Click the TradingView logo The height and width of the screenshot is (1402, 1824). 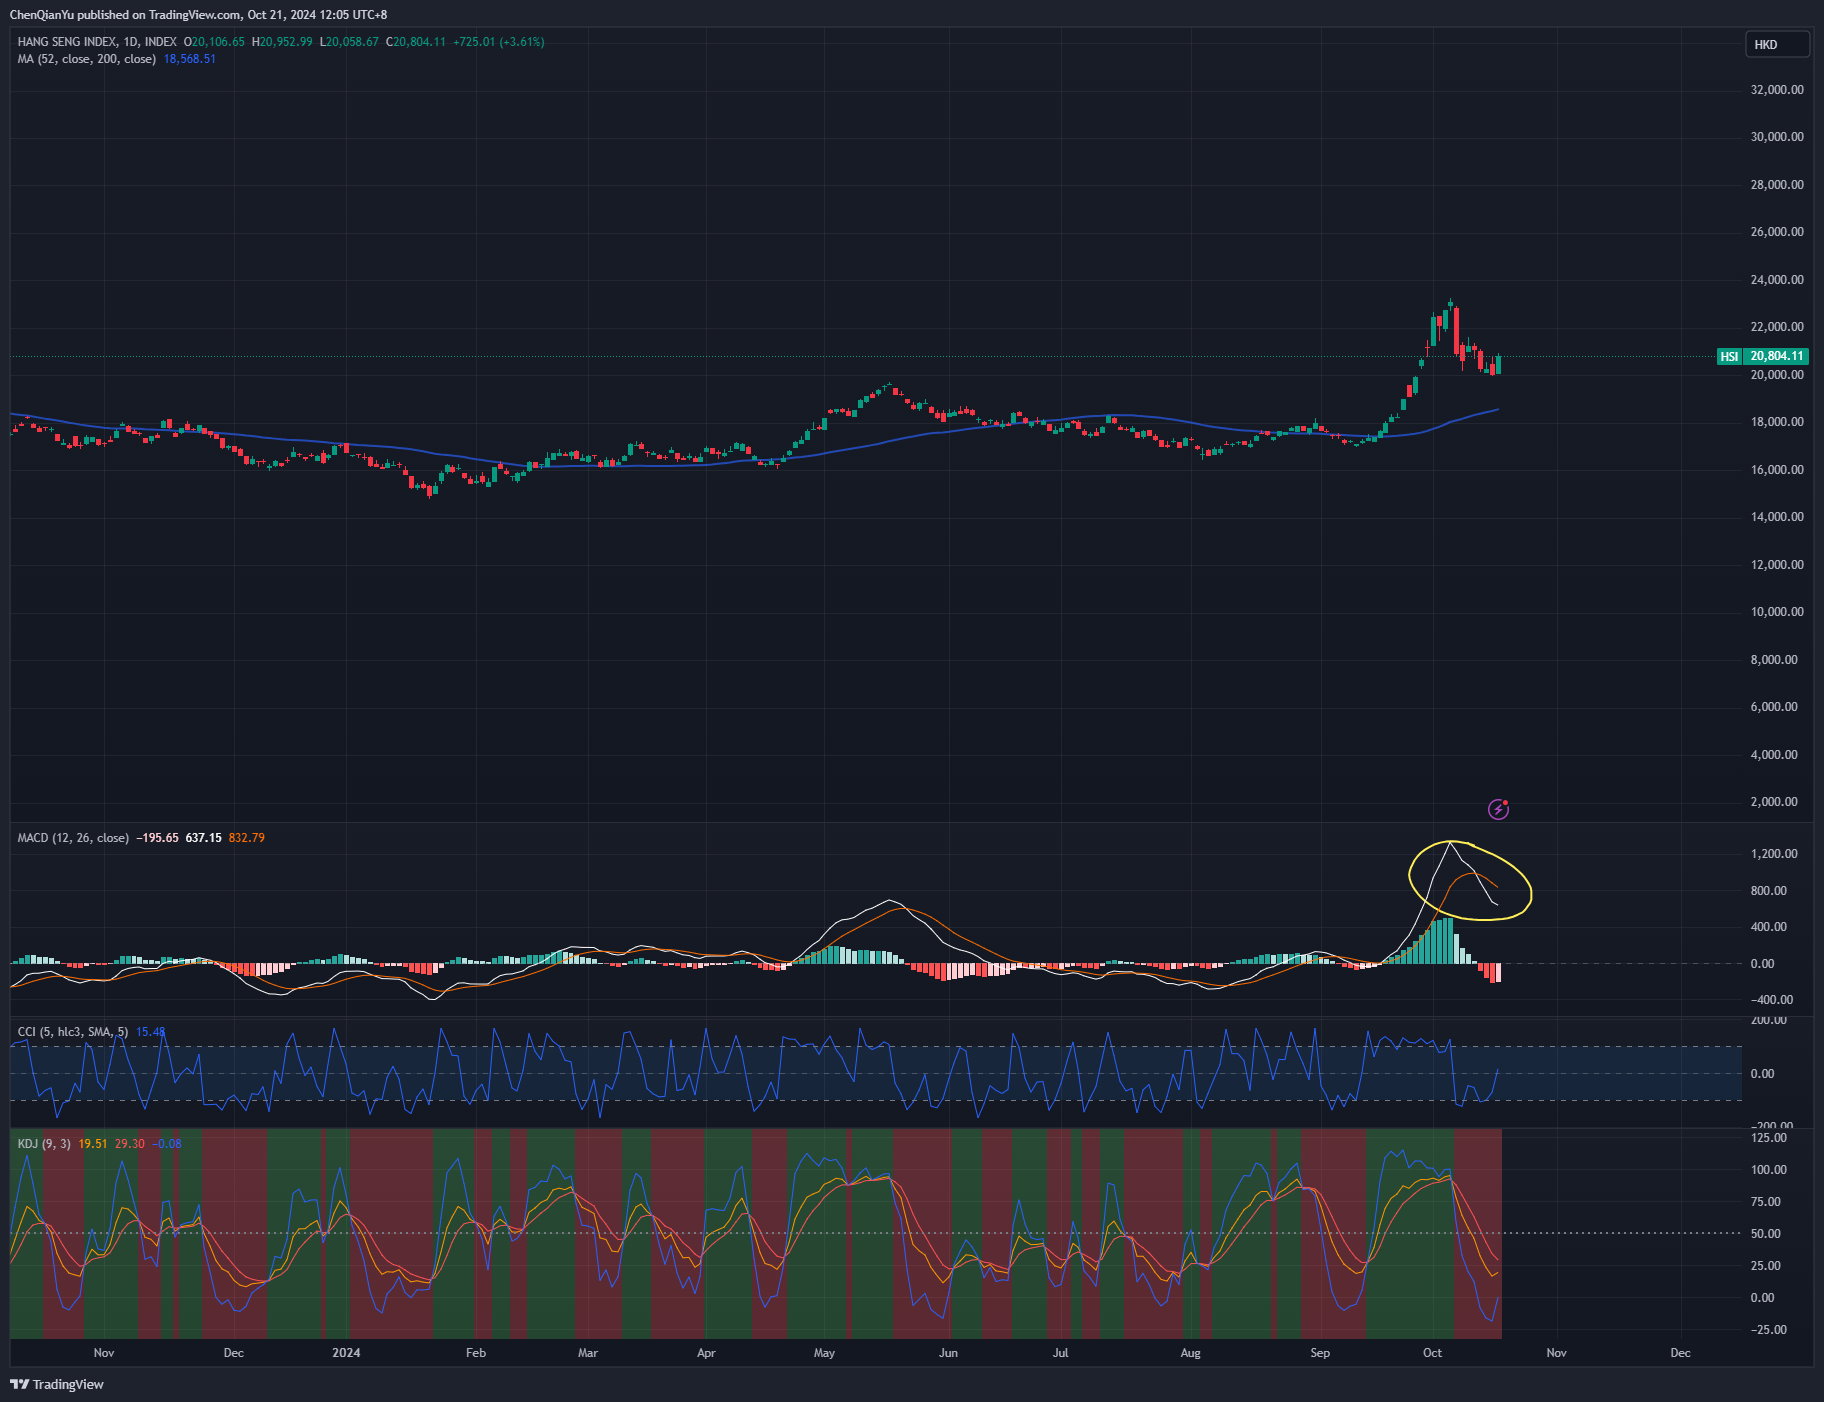[x=58, y=1384]
